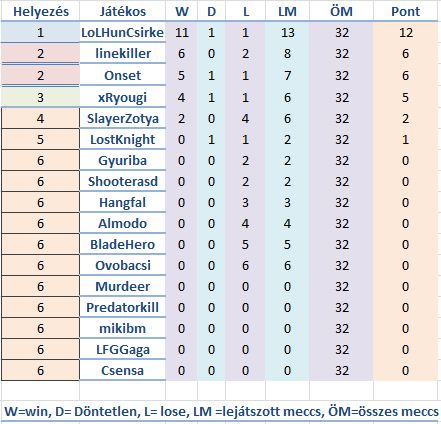Select the LM column header cell
Viewport: 441px width, 424px height.
(x=287, y=12)
